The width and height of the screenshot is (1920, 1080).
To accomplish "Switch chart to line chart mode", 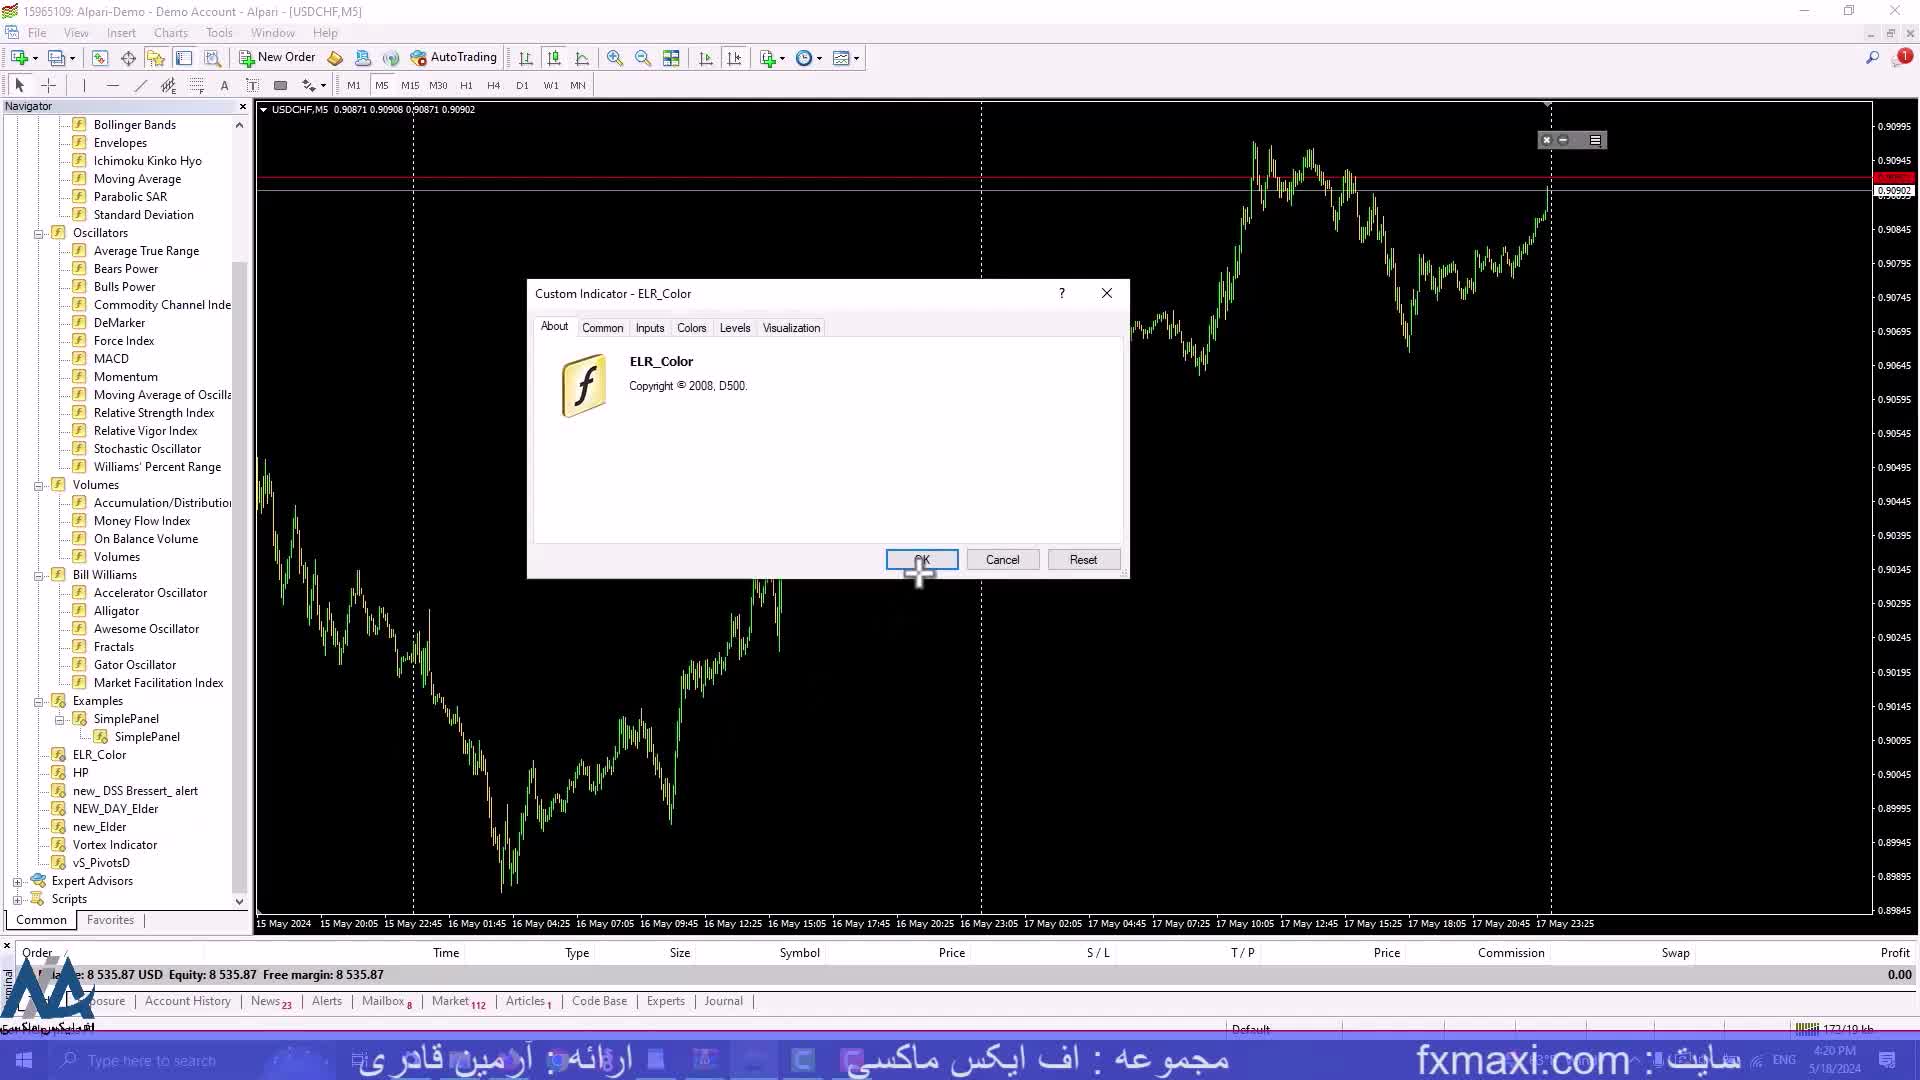I will point(582,58).
